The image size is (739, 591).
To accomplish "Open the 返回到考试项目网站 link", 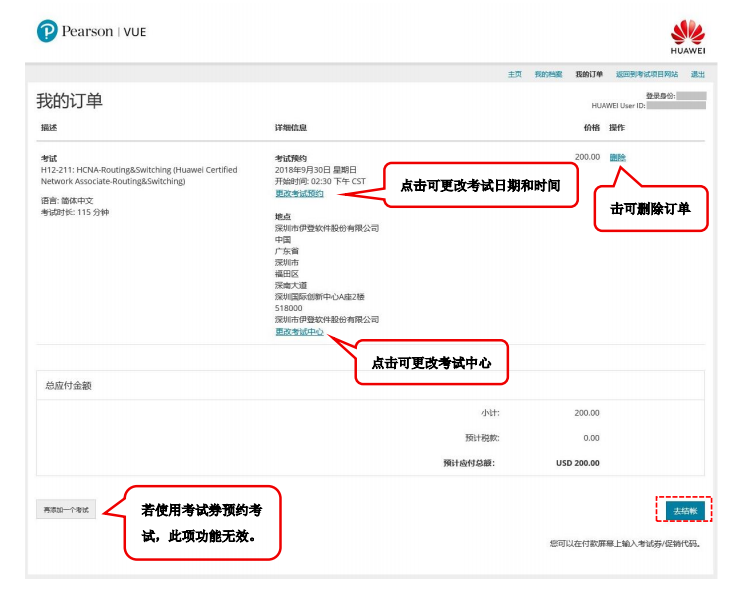I will (646, 74).
